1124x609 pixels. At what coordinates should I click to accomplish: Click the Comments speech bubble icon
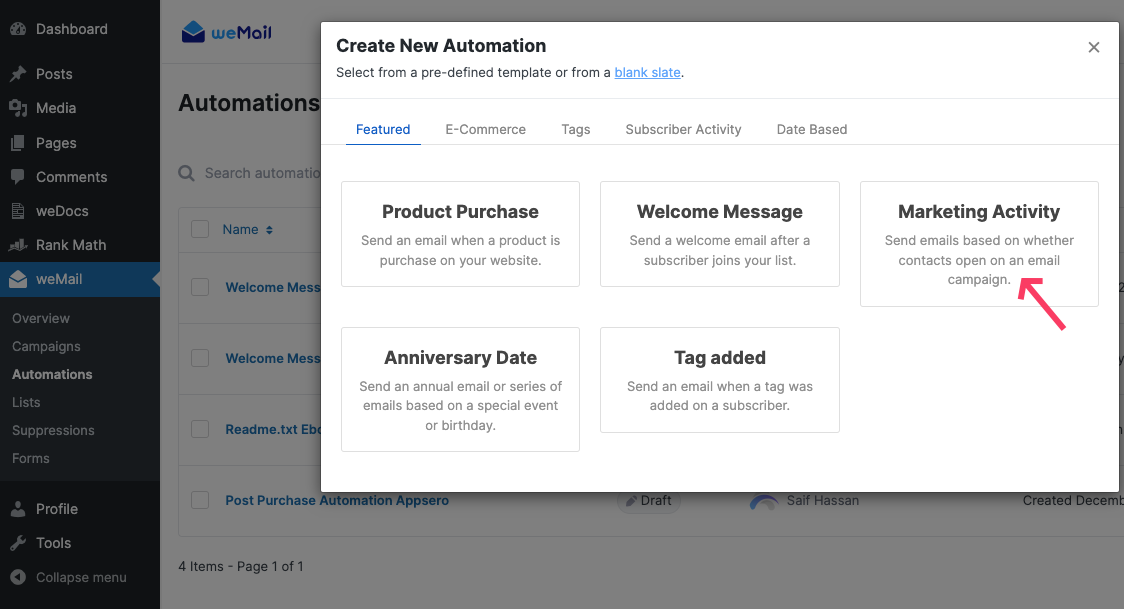point(18,177)
